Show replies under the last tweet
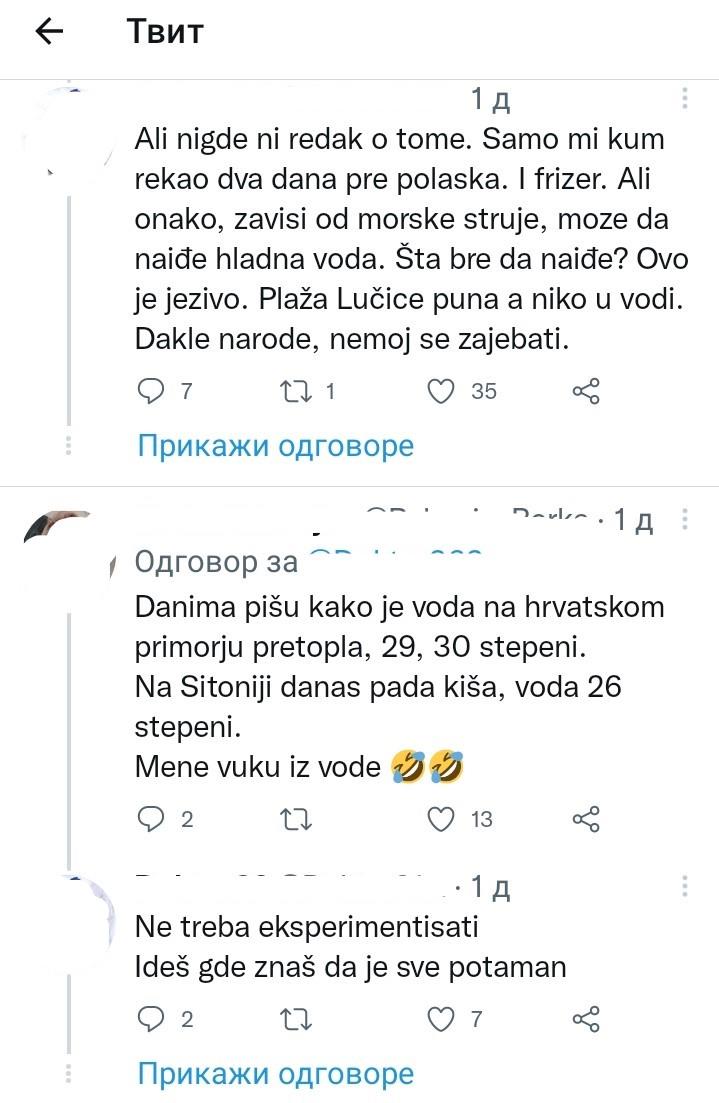This screenshot has height=1103, width=719. pos(275,1074)
